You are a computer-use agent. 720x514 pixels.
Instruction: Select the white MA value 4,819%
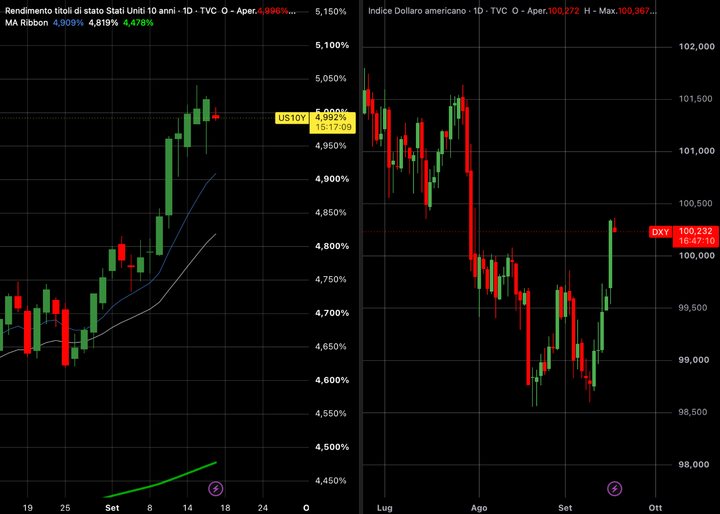point(103,22)
